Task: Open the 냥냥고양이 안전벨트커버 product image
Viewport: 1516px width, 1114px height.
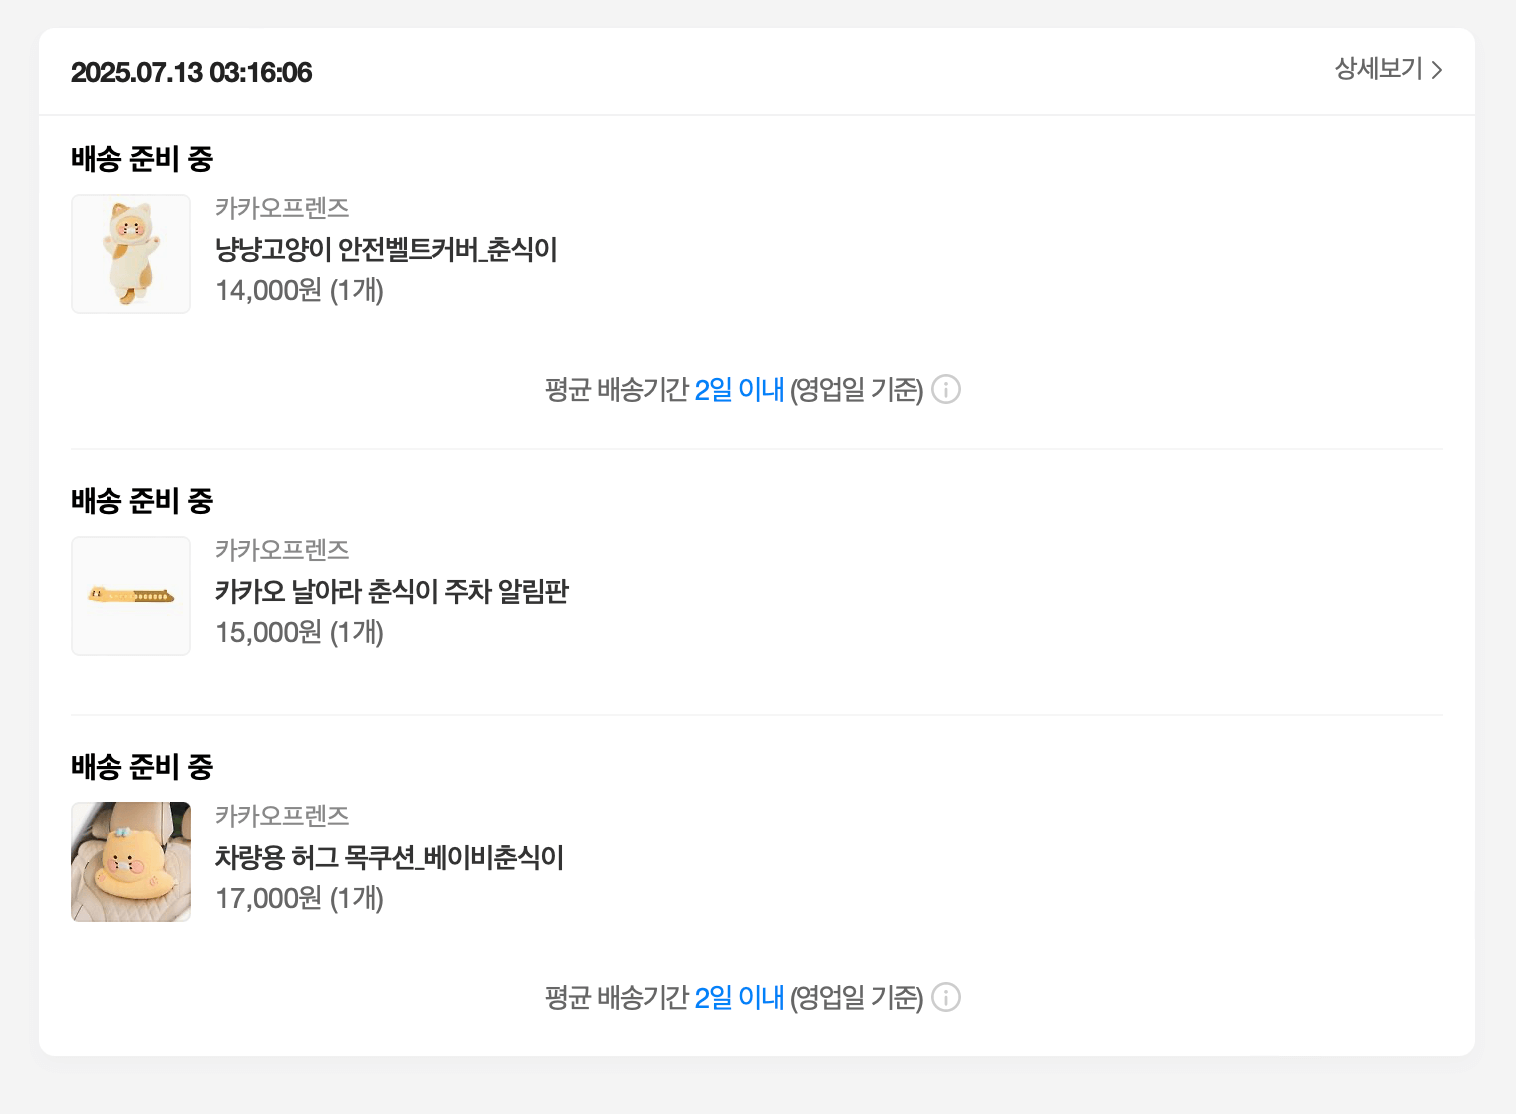Action: coord(130,253)
